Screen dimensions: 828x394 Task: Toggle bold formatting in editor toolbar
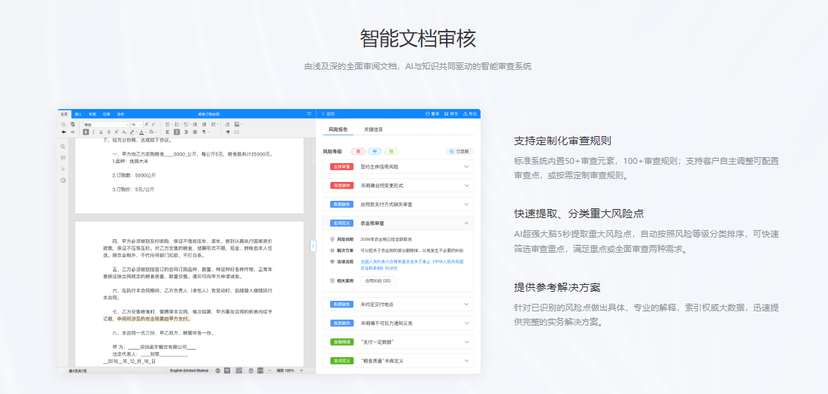[86, 132]
